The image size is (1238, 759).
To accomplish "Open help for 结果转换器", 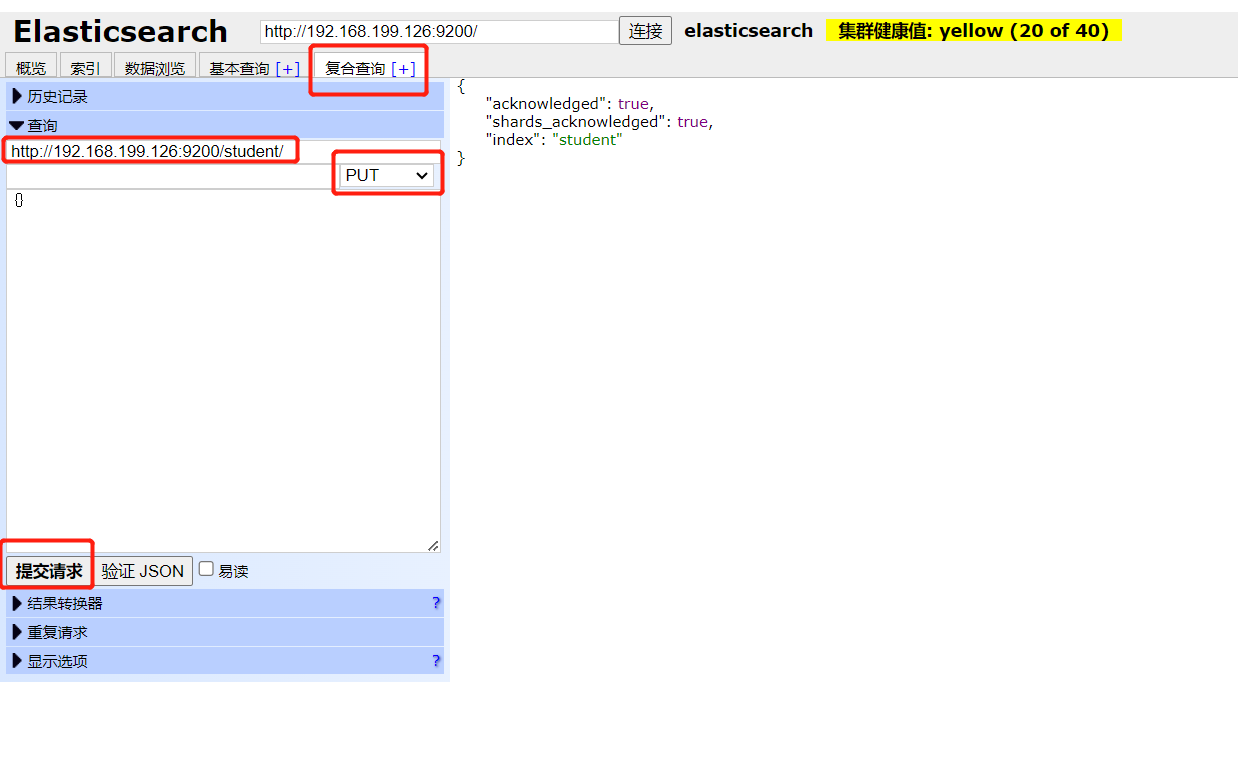I will click(x=436, y=603).
